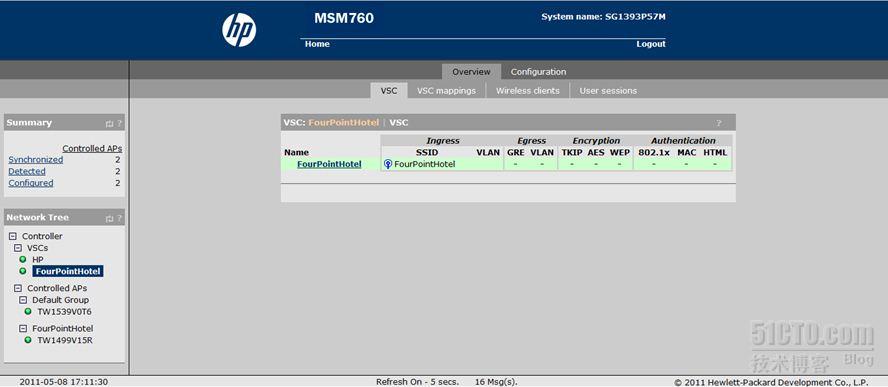Click the Network Tree panel pin icon
888x387 pixels.
click(109, 218)
